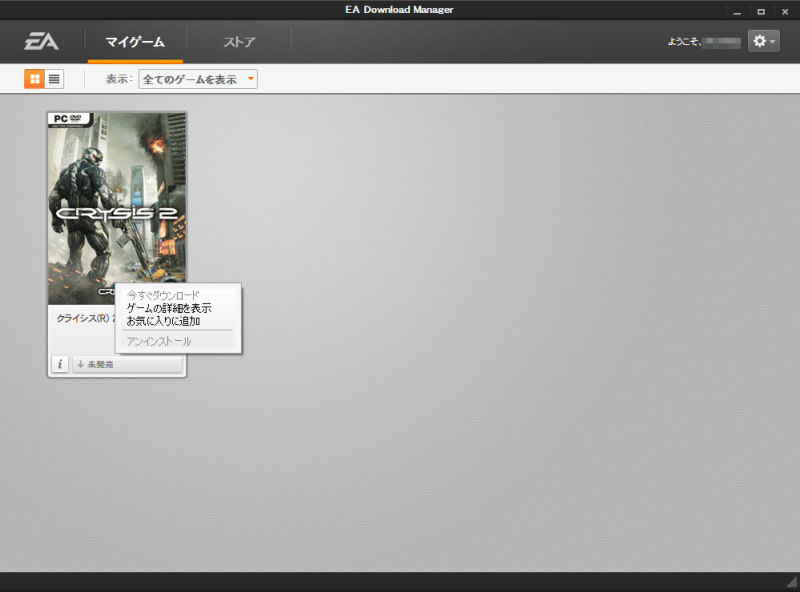Click the info icon on Crysis 2 card
Image resolution: width=800 pixels, height=592 pixels.
60,364
